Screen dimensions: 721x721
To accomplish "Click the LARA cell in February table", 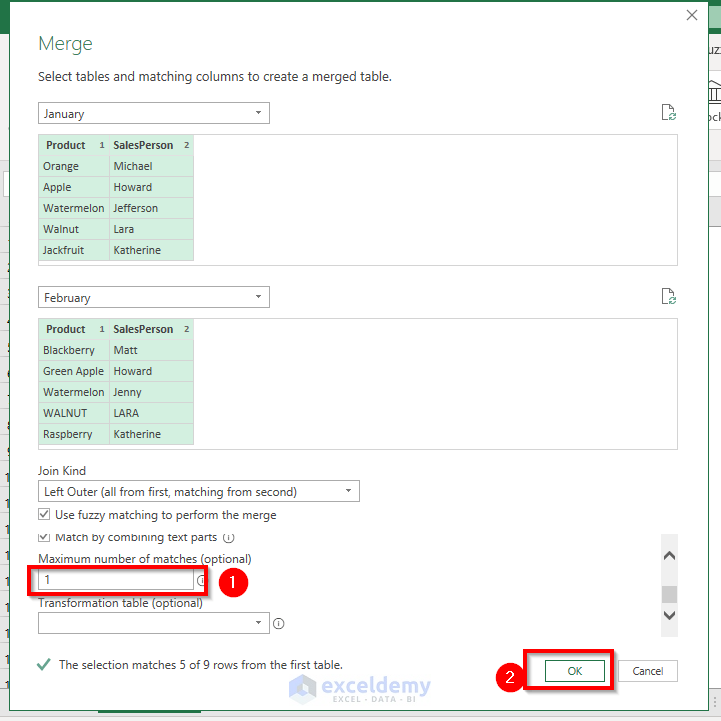I will pos(151,413).
